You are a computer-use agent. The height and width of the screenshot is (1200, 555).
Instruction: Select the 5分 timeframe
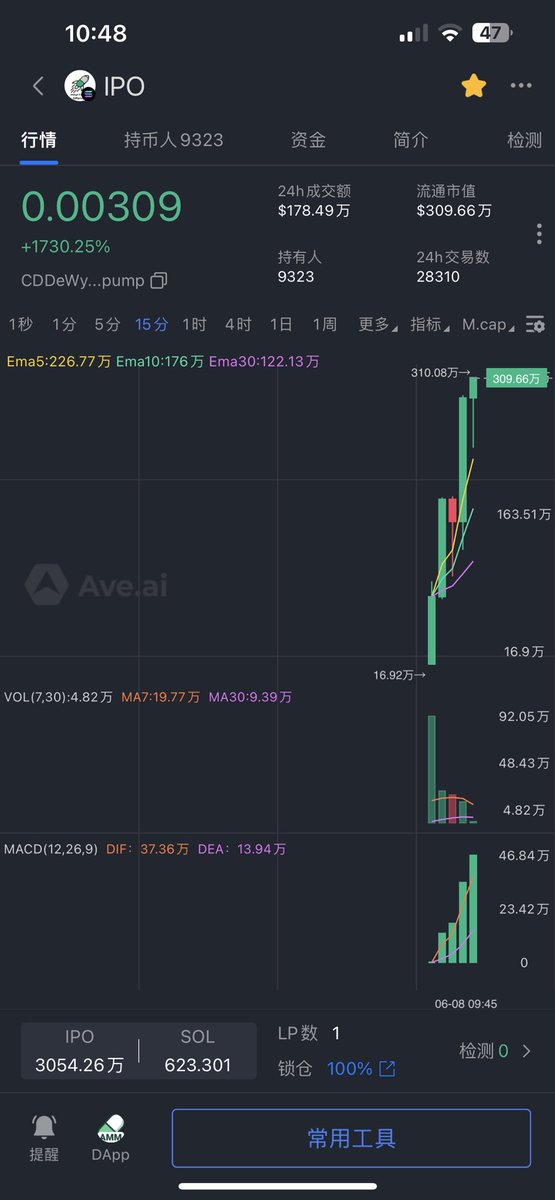107,324
